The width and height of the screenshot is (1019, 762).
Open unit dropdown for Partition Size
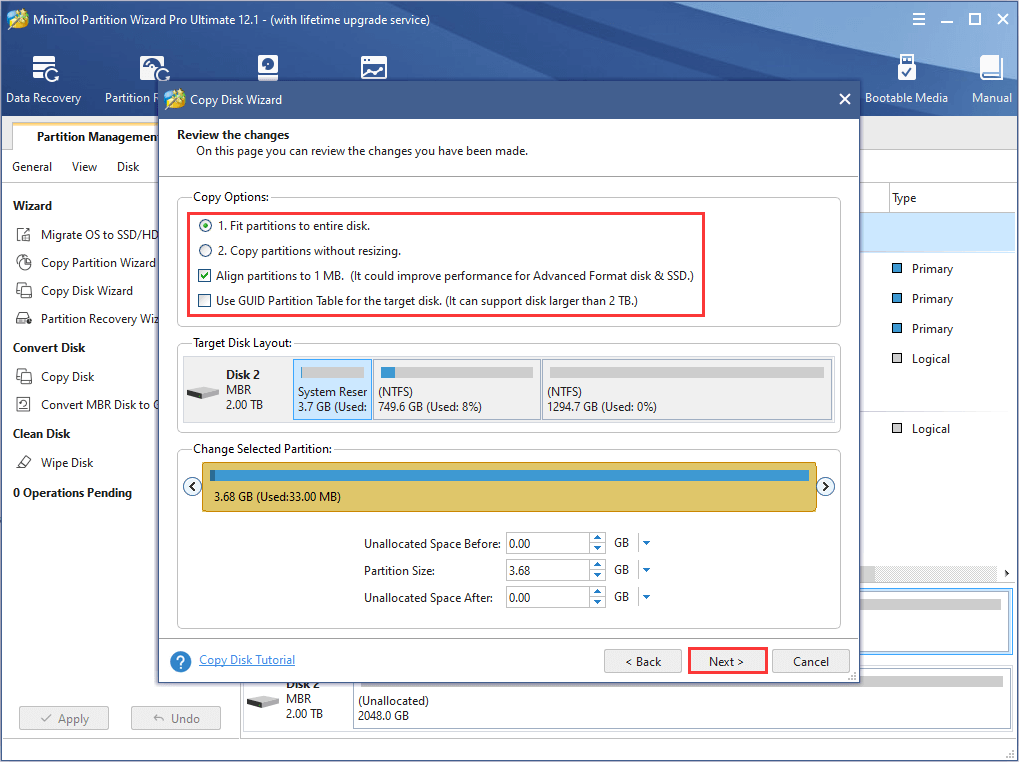[646, 570]
